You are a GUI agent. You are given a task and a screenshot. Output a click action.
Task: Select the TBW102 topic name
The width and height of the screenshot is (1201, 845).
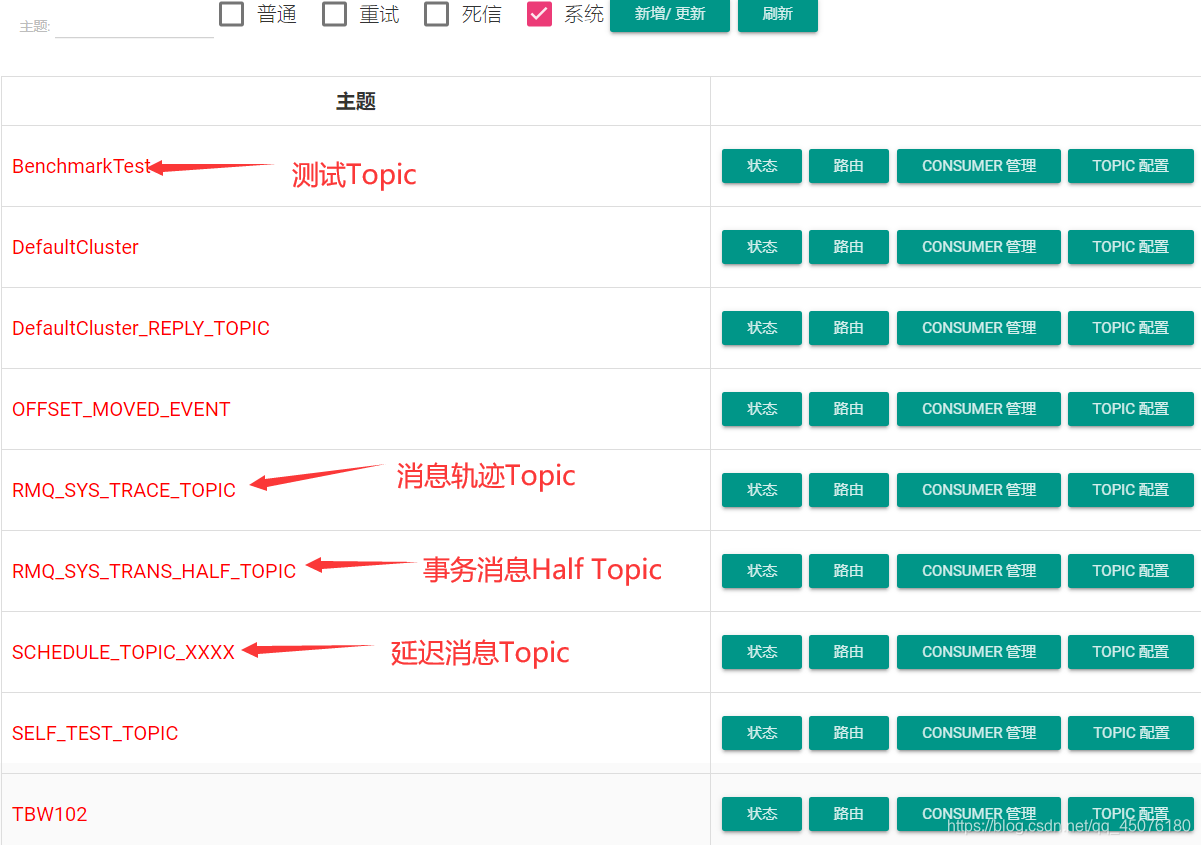[50, 814]
